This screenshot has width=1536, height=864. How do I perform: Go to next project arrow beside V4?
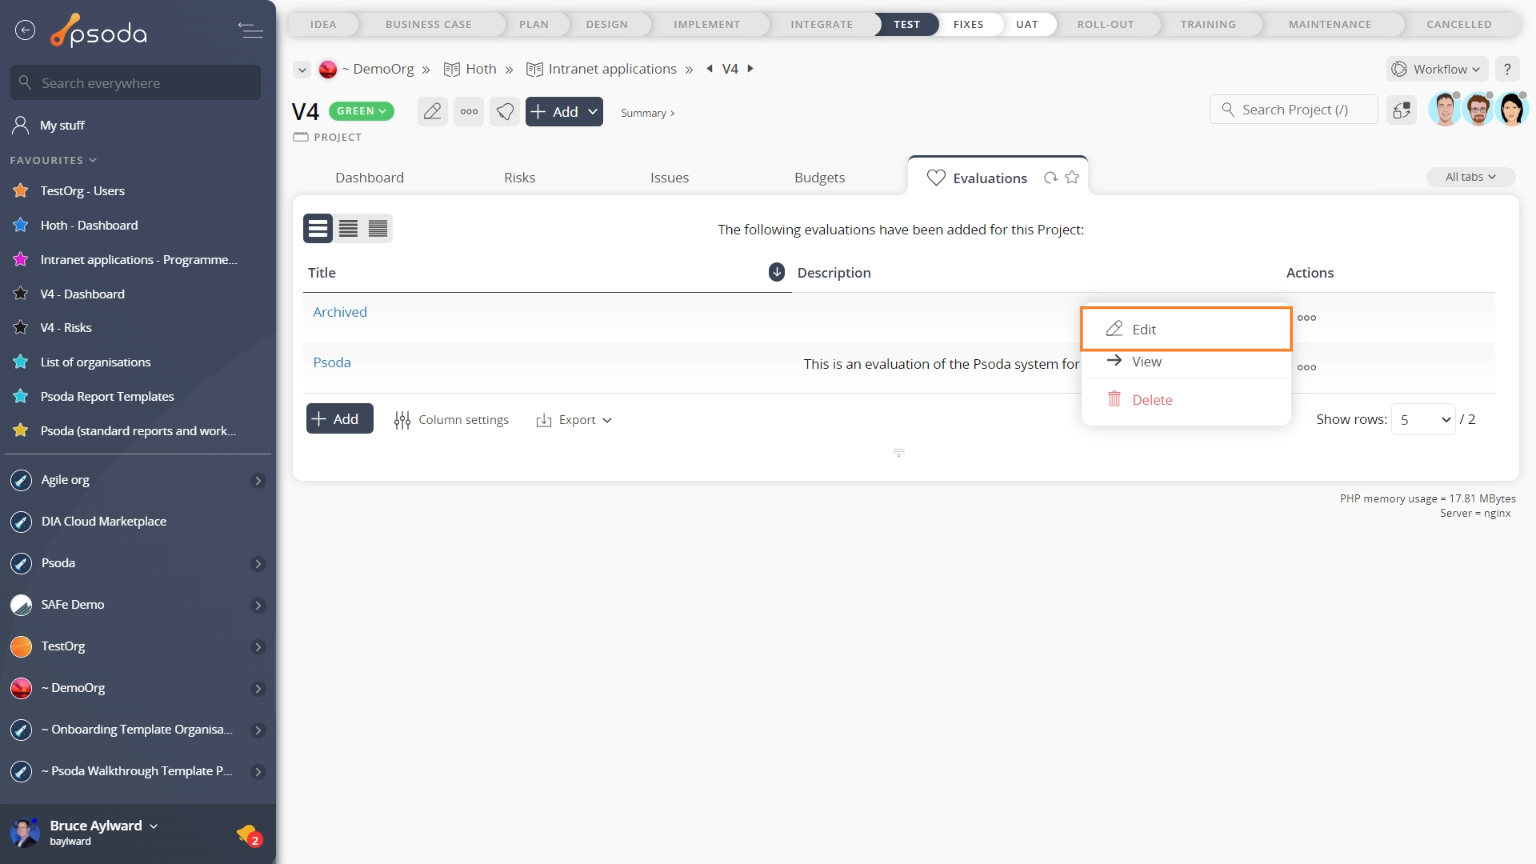pyautogui.click(x=750, y=69)
